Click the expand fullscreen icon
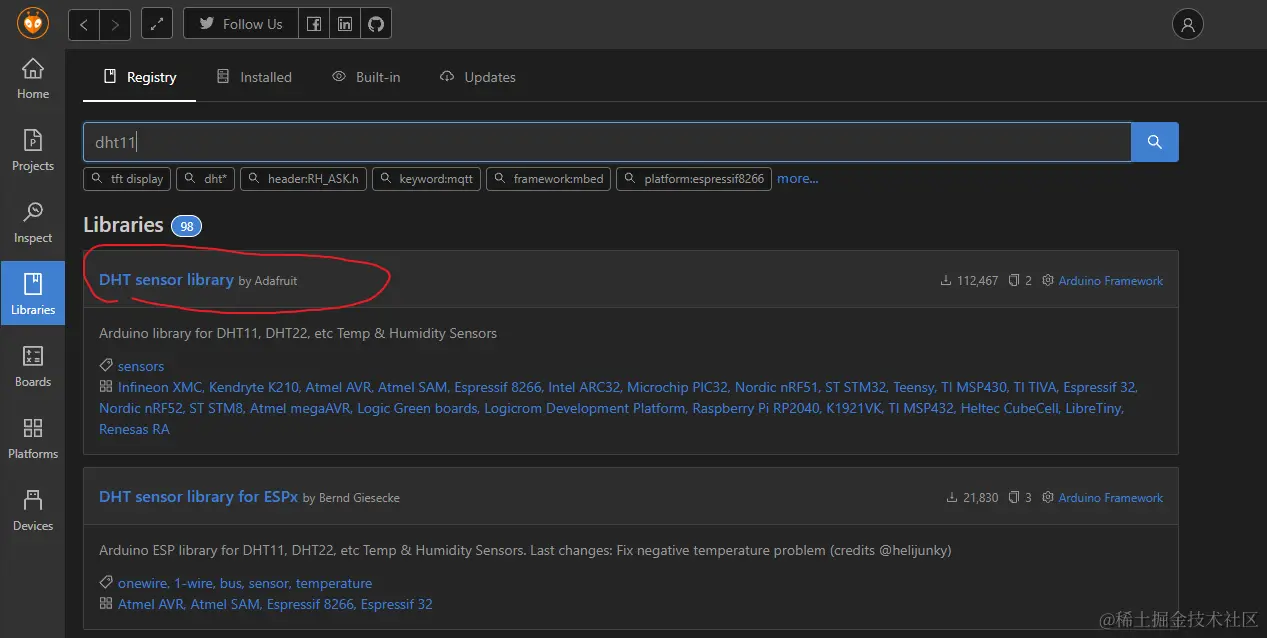The width and height of the screenshot is (1267, 638). coord(157,24)
